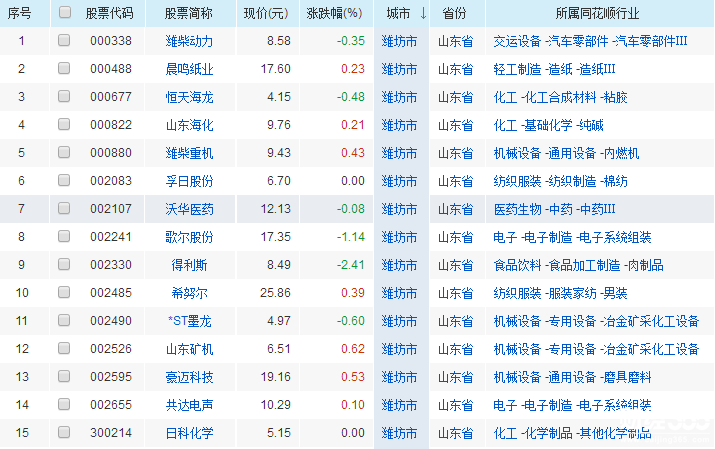Open the 男装 industry link
The image size is (715, 449).
point(615,293)
